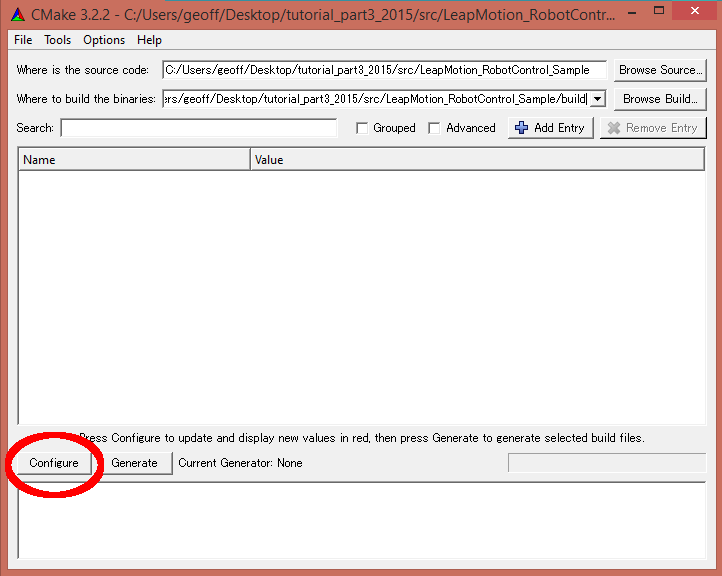
Task: Close the CMake window
Action: (695, 11)
